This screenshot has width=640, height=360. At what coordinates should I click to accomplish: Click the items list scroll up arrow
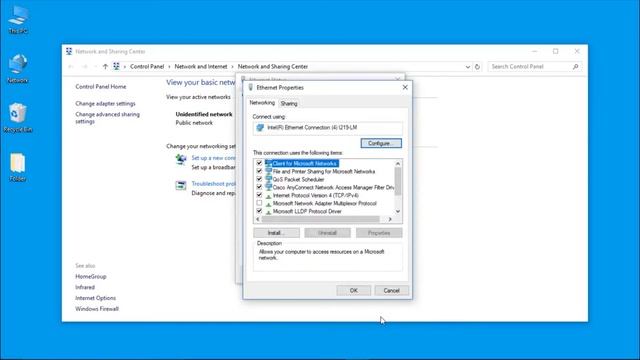398,164
